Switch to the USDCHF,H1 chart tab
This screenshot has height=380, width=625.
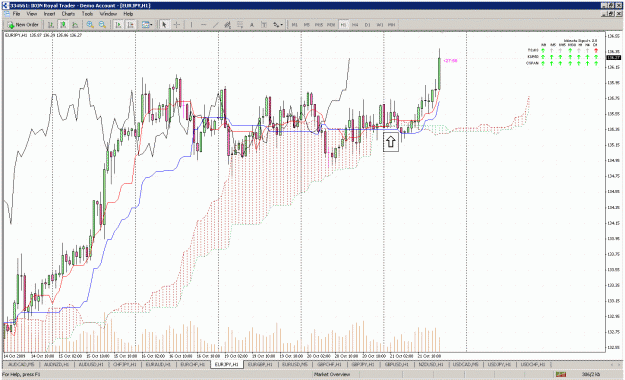[533, 364]
